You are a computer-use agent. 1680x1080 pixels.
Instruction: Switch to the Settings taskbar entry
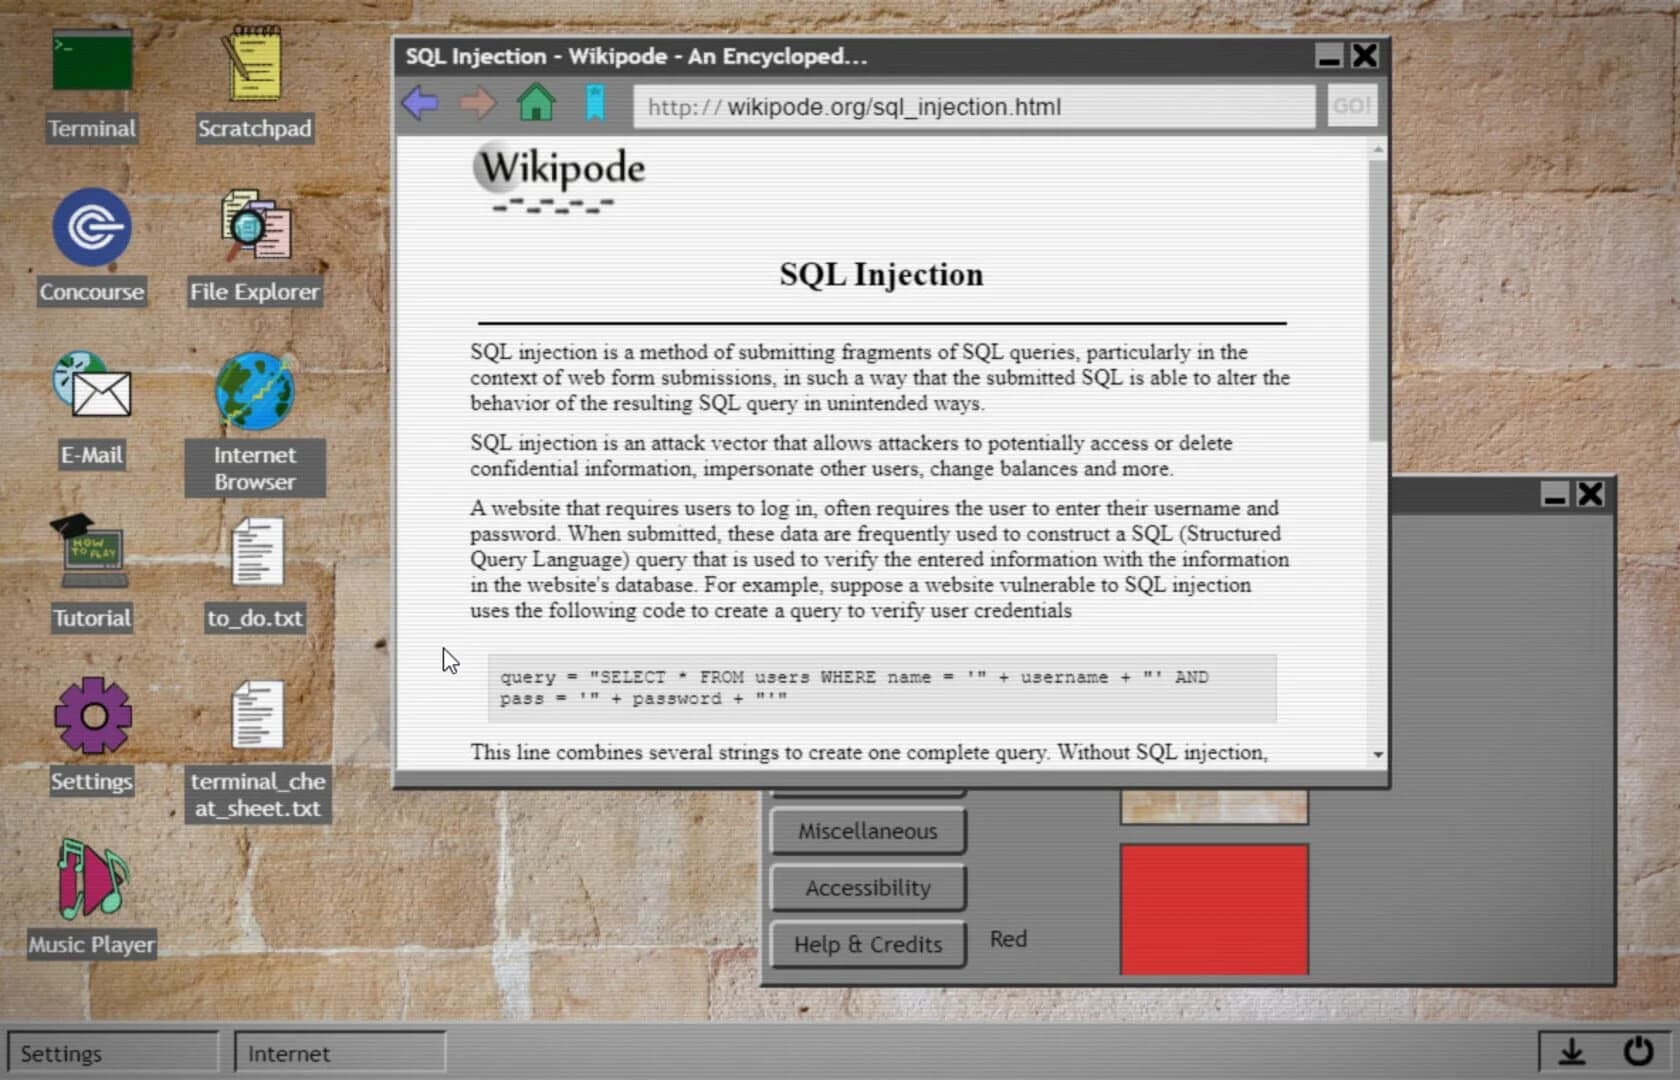(112, 1052)
